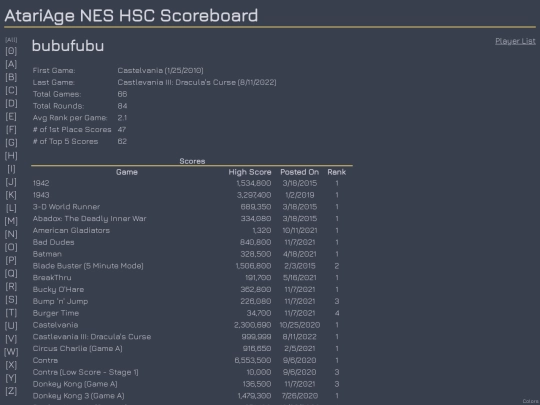
Task: Filter games by letter [L]
Action: [x=11, y=208]
